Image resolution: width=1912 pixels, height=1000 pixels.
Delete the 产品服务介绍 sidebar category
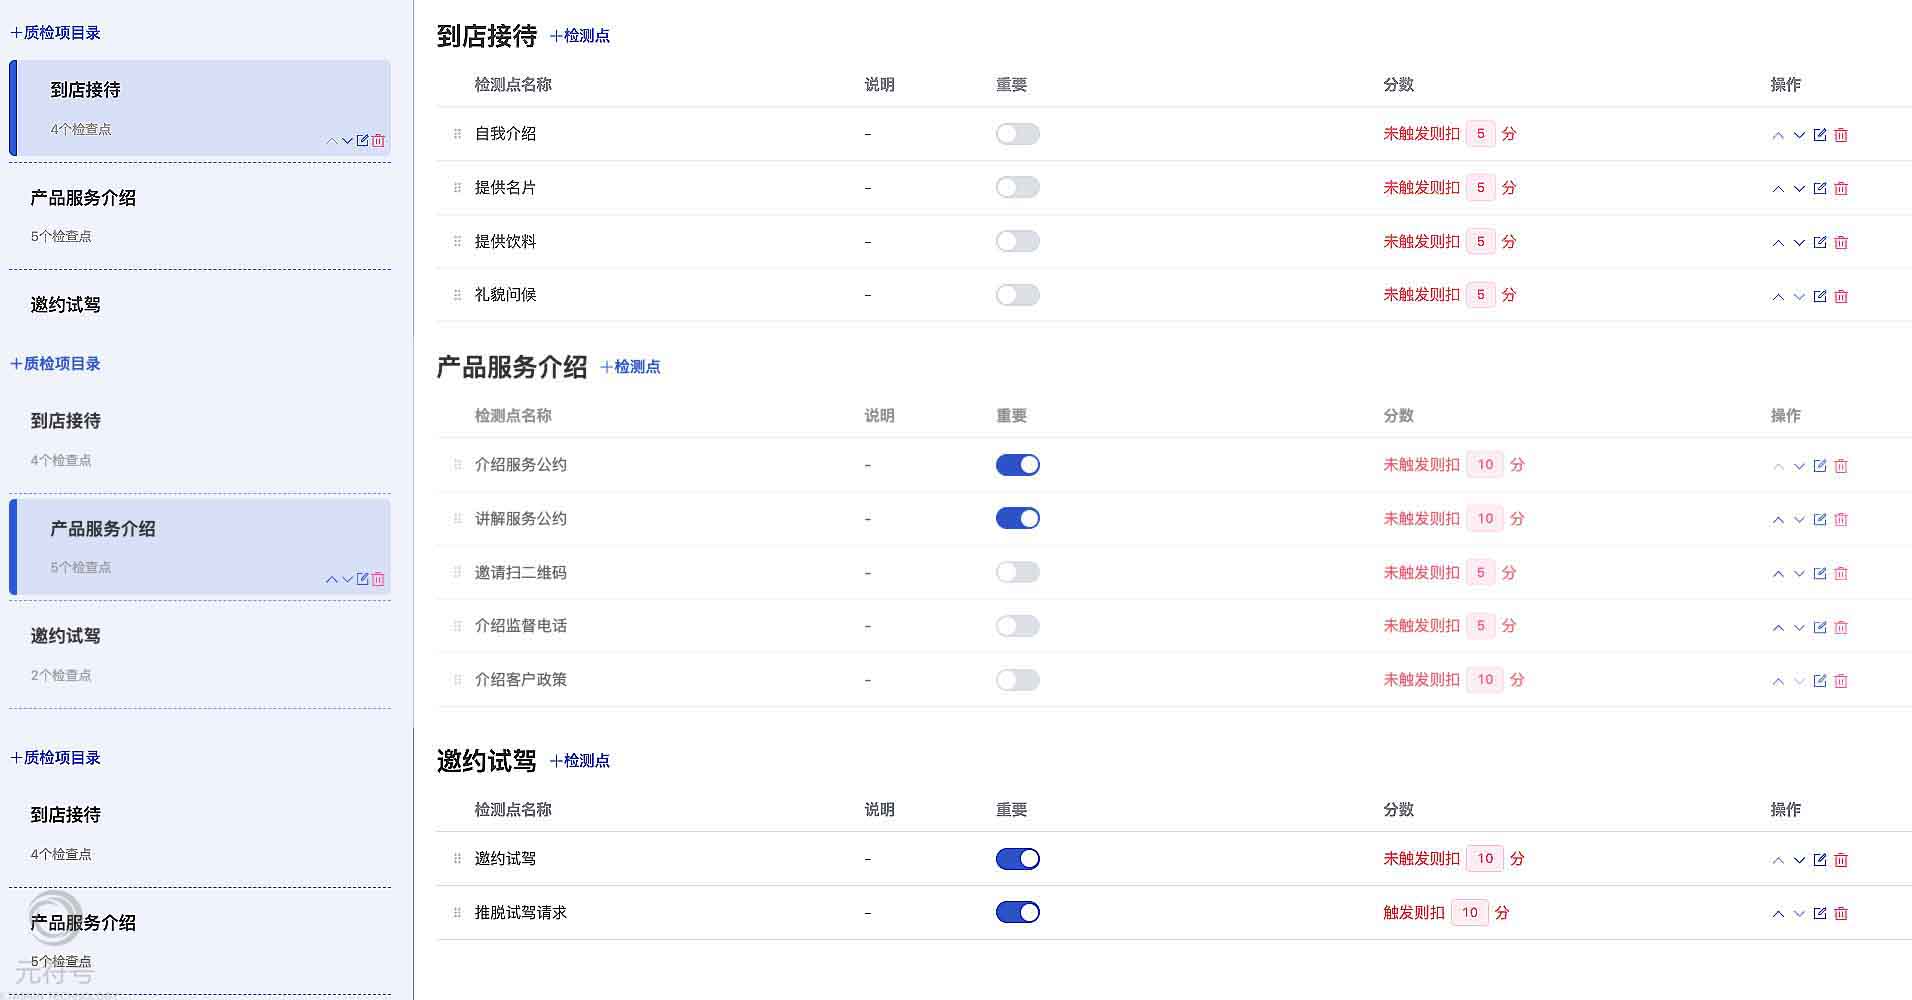click(377, 579)
